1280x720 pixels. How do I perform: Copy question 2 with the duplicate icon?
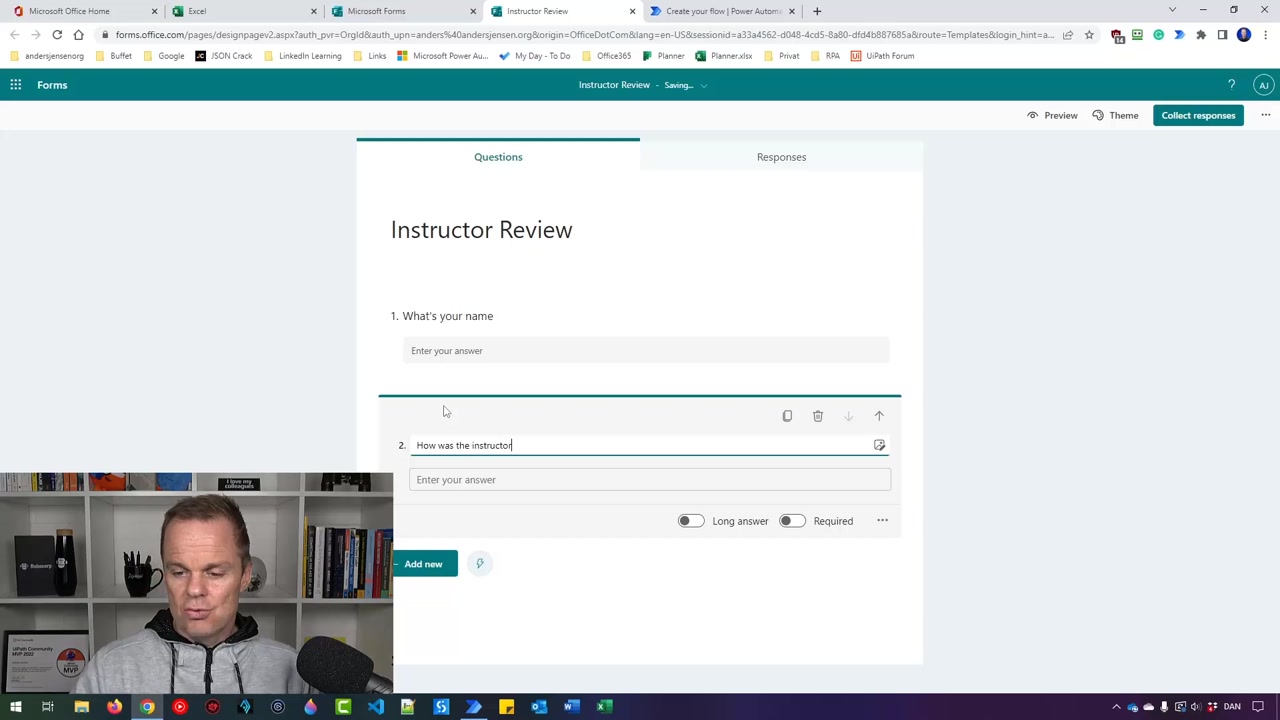click(x=787, y=416)
